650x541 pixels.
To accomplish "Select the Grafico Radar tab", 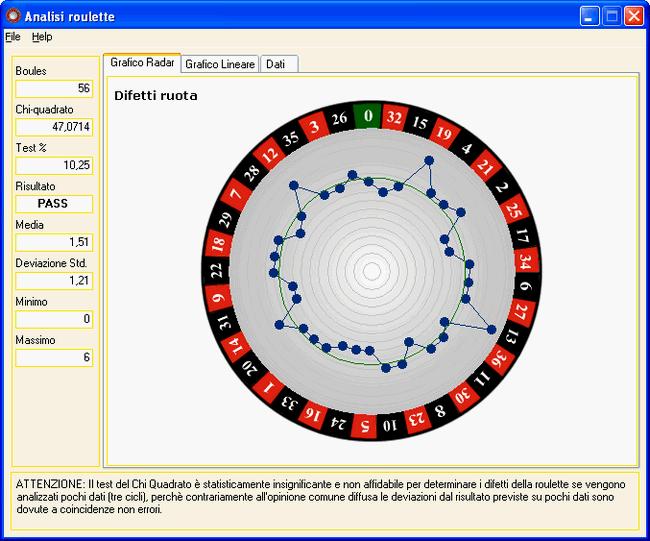I will point(142,63).
